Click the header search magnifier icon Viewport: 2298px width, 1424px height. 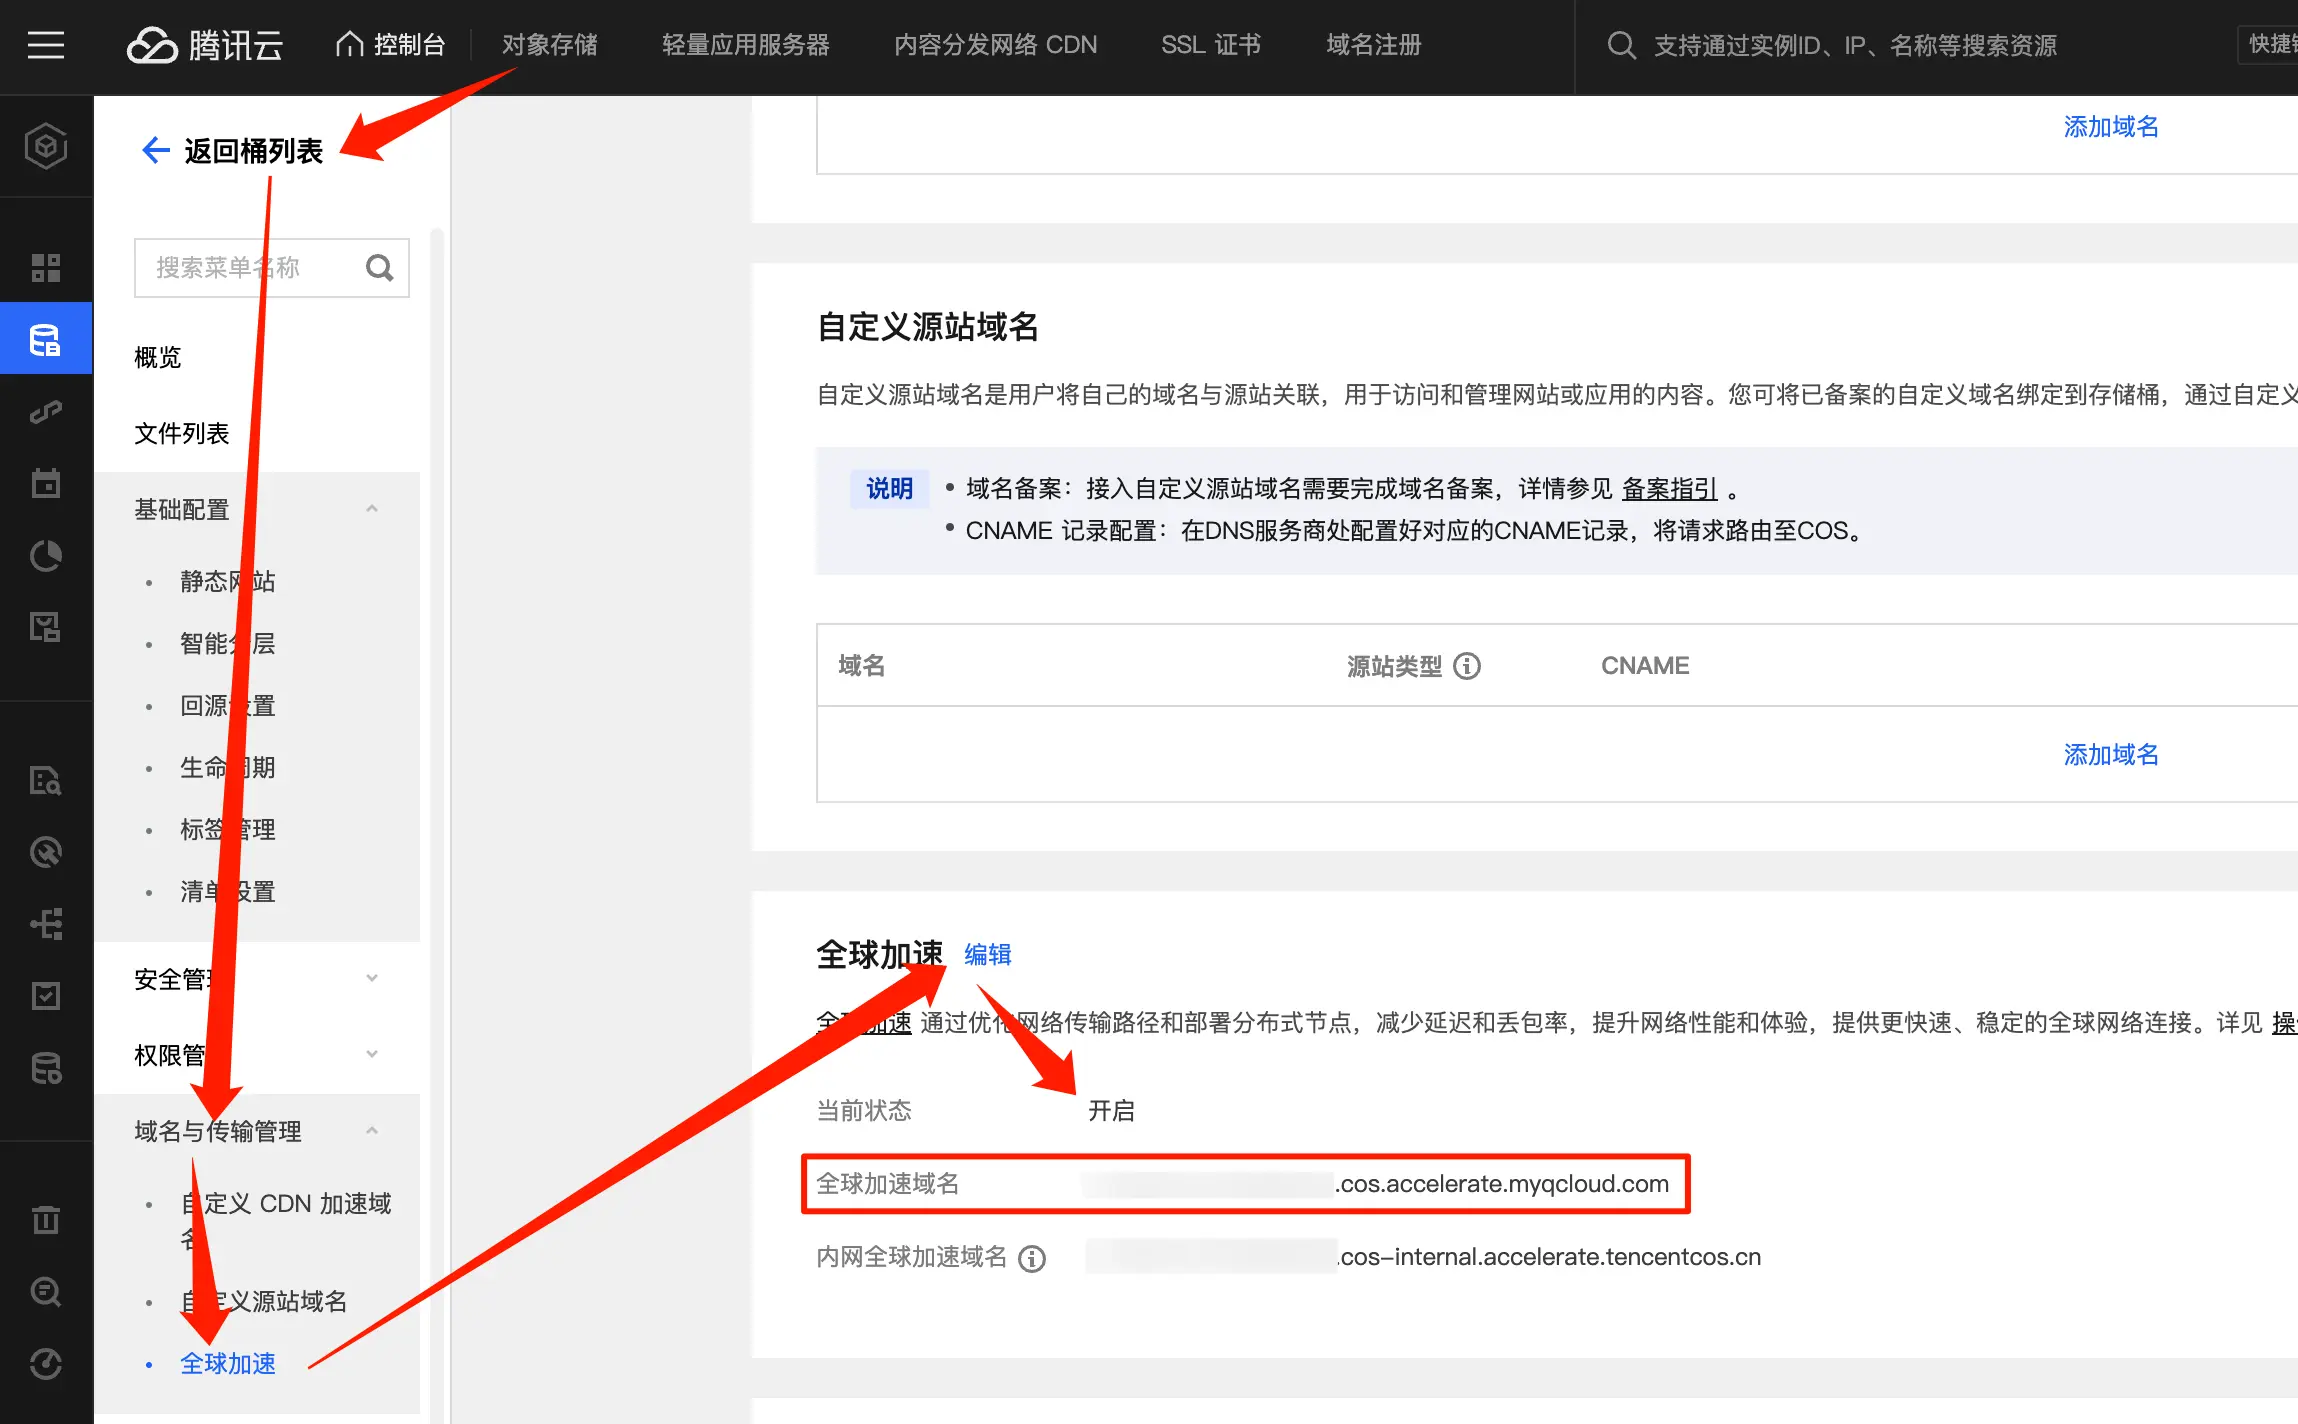click(1621, 46)
